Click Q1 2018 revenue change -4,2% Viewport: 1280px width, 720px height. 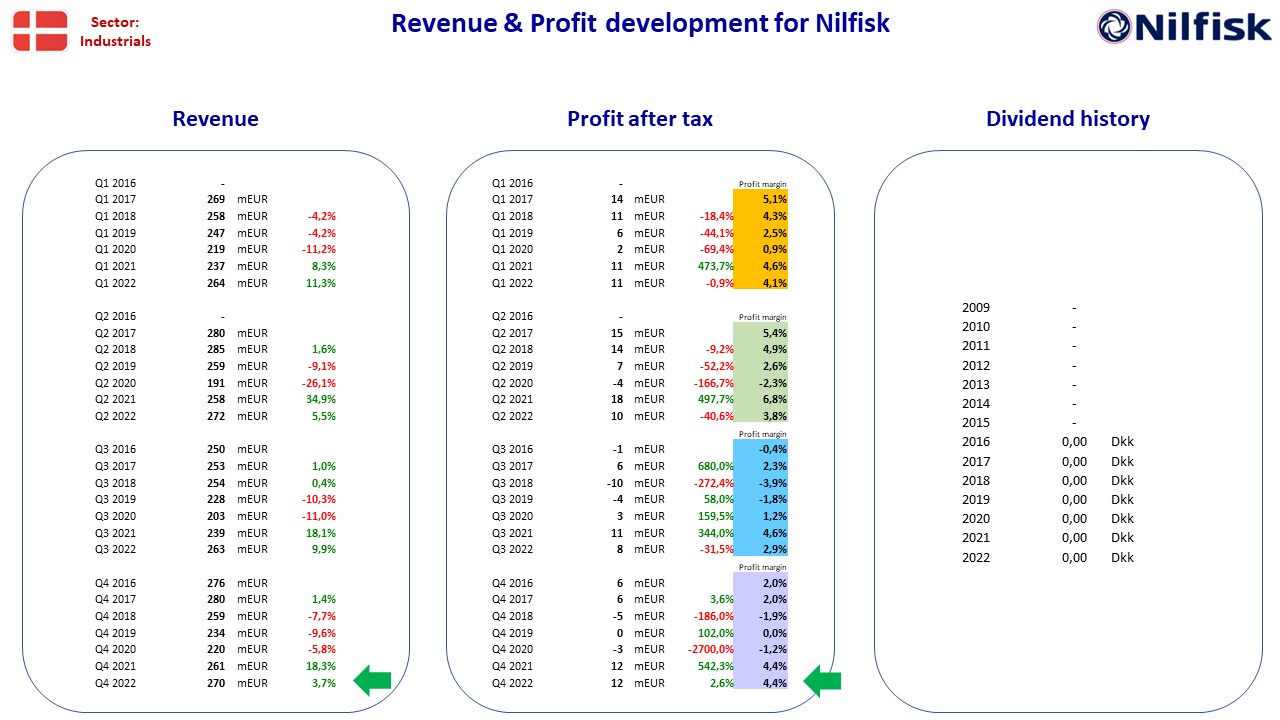[321, 216]
